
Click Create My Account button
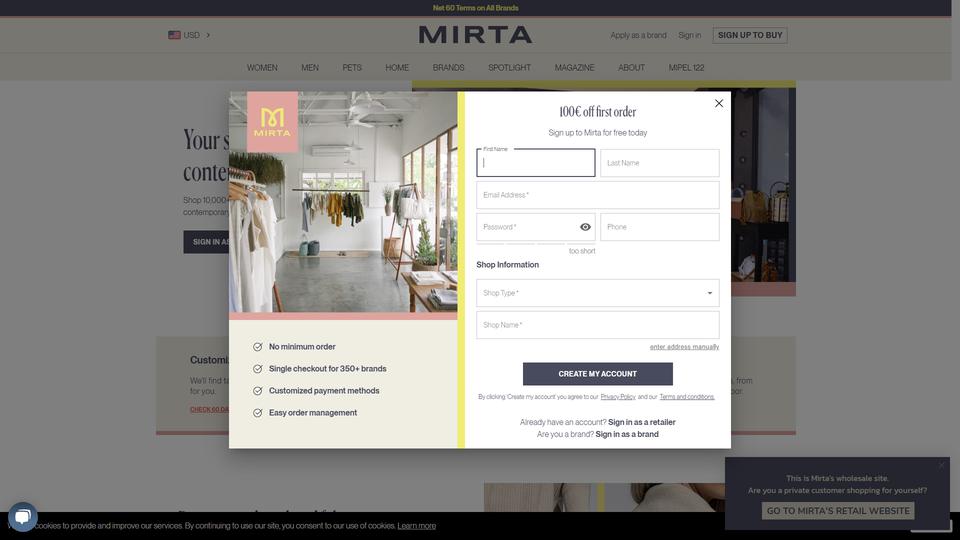pos(598,374)
